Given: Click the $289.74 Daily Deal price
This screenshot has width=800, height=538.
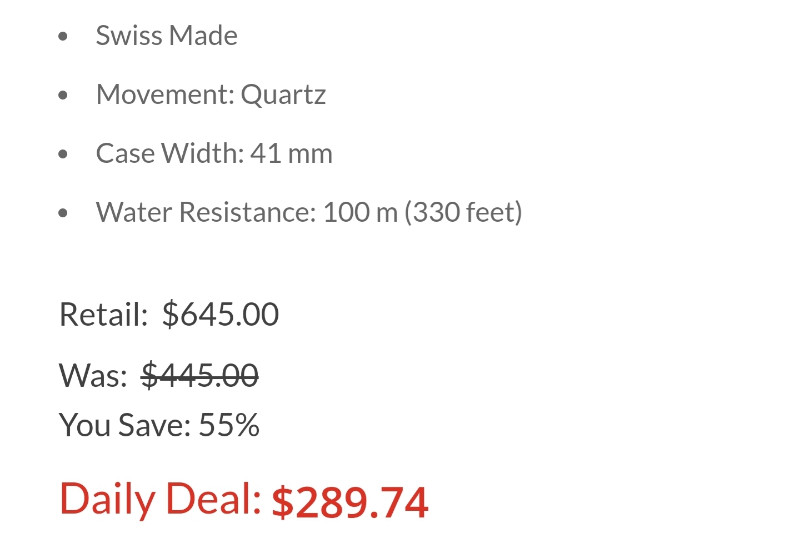Looking at the screenshot, I should tap(350, 502).
